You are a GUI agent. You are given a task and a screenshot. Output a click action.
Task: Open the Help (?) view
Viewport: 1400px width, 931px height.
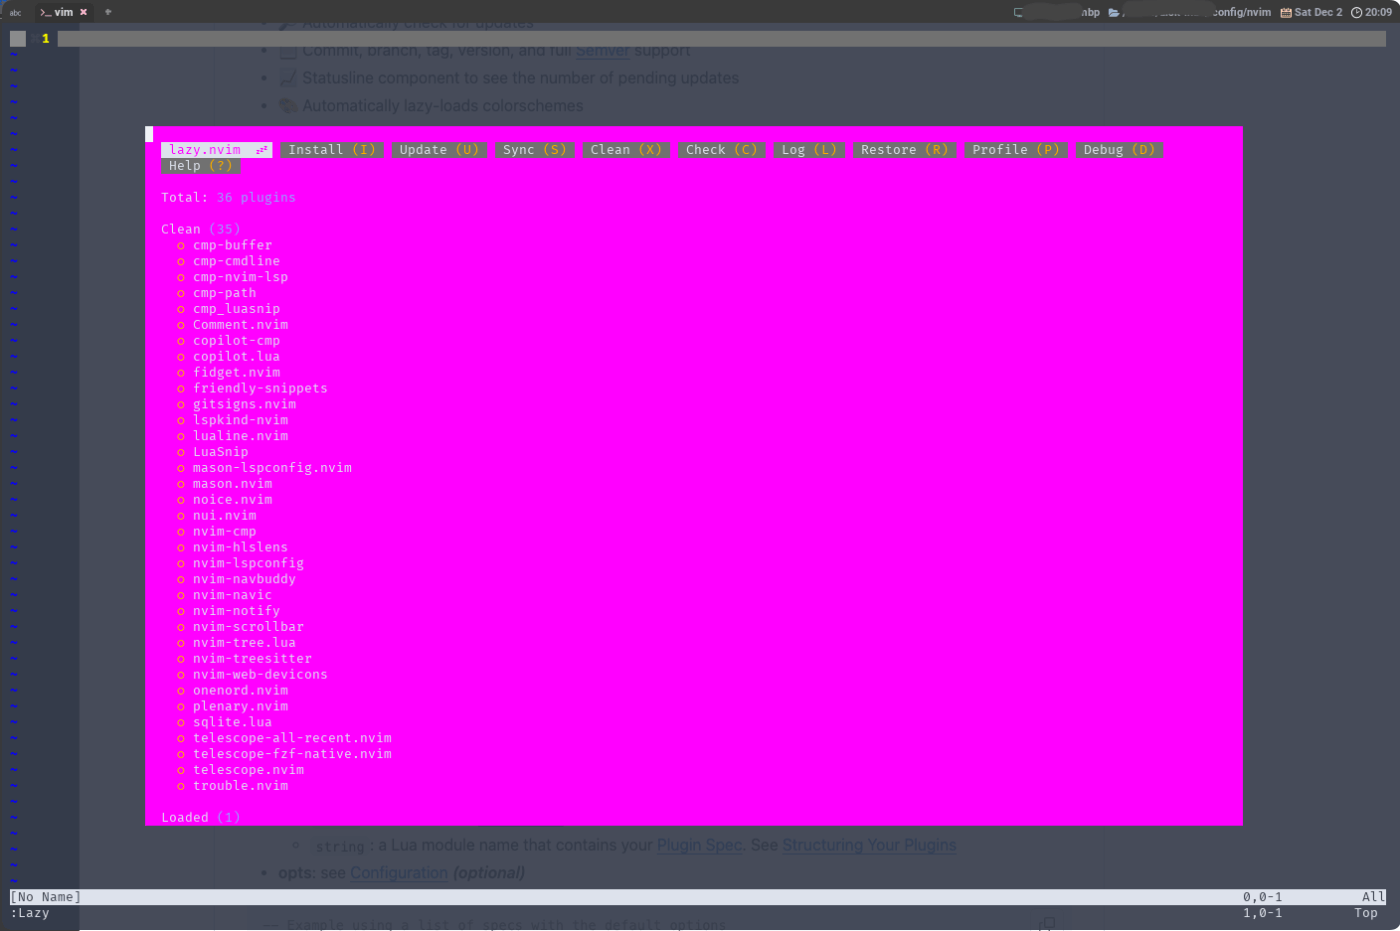pos(200,166)
